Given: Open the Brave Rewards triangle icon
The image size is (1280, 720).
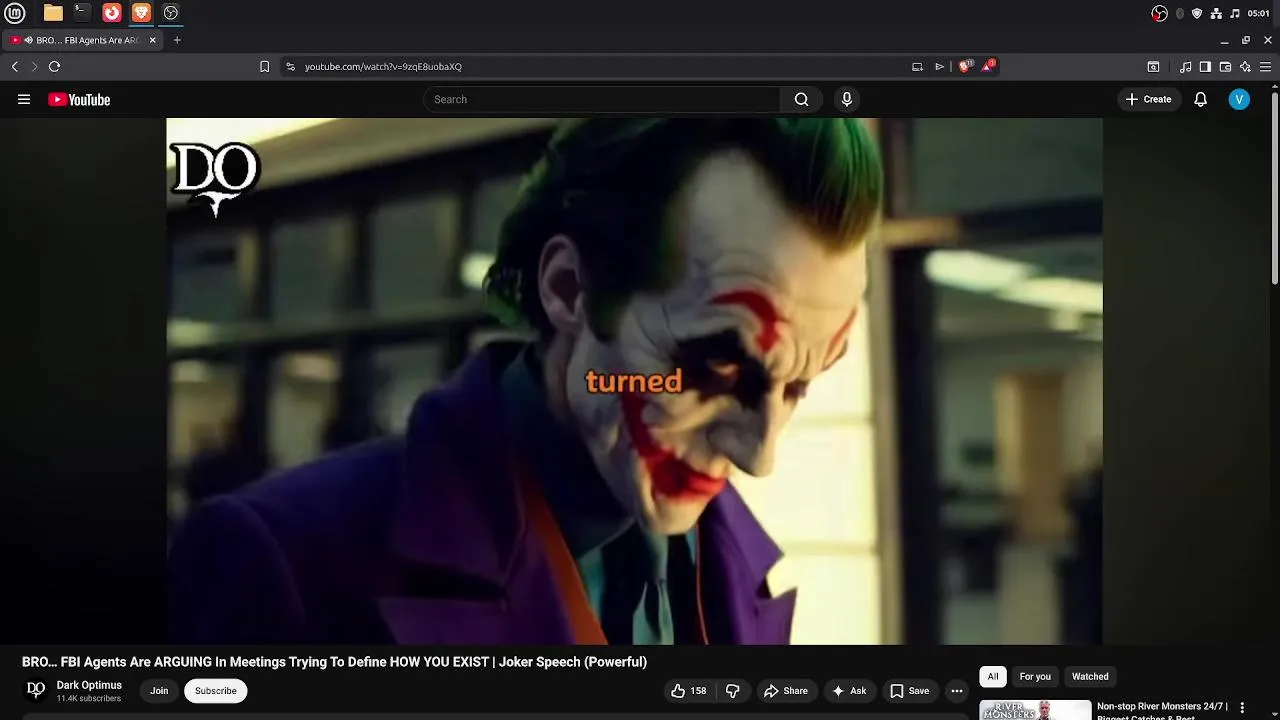Looking at the screenshot, I should click(988, 66).
